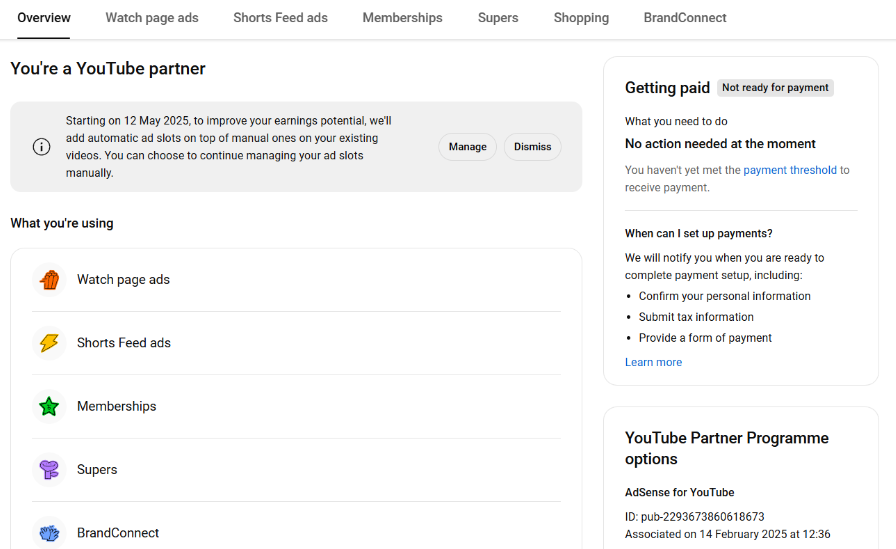Click Confirm your personal information bullet

[725, 296]
